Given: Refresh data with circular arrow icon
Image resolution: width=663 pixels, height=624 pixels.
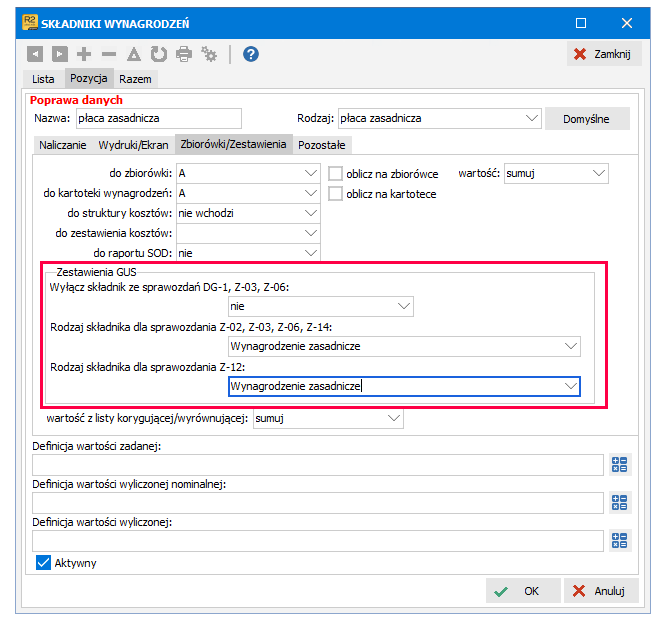Looking at the screenshot, I should (x=159, y=54).
